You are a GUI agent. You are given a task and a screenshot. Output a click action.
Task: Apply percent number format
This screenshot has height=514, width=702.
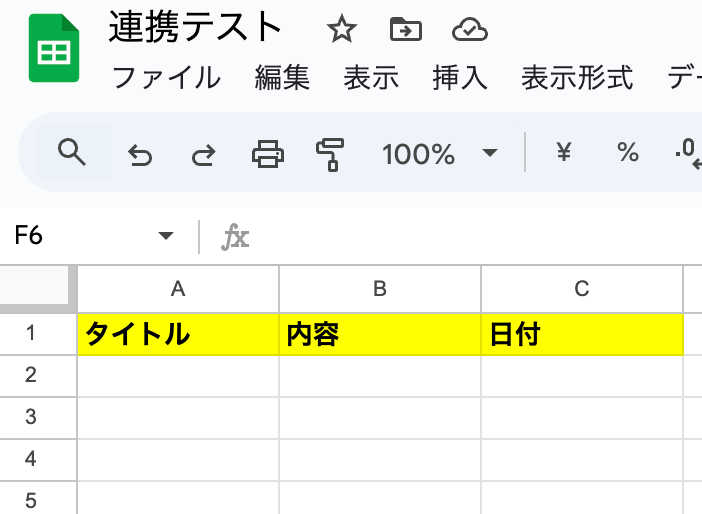[628, 152]
